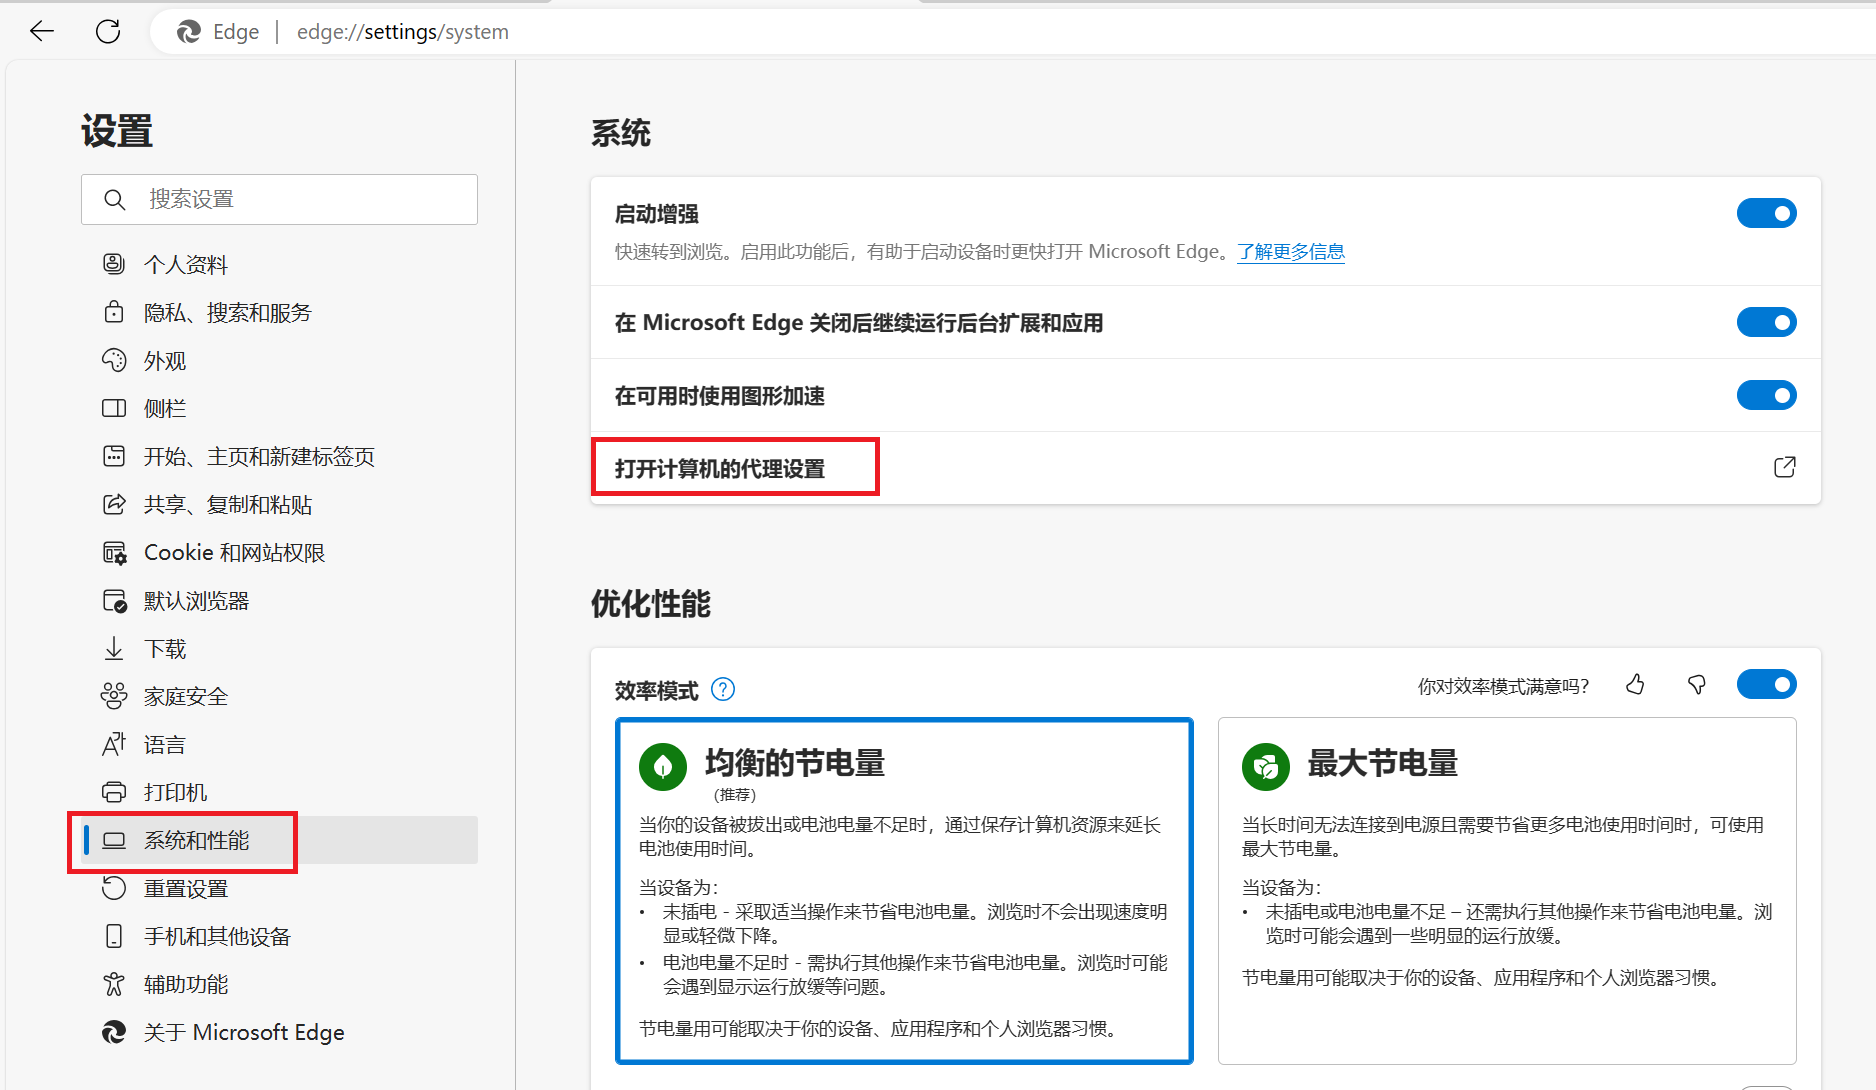Toggle the 启动增强 switch

pyautogui.click(x=1766, y=213)
